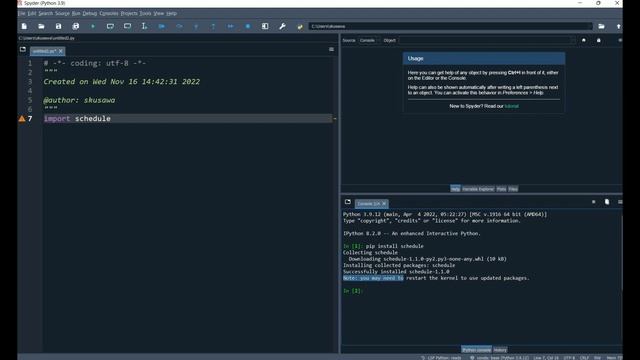The image size is (640, 360).
Task: Remove all variables icon in console
Action: click(x=607, y=202)
